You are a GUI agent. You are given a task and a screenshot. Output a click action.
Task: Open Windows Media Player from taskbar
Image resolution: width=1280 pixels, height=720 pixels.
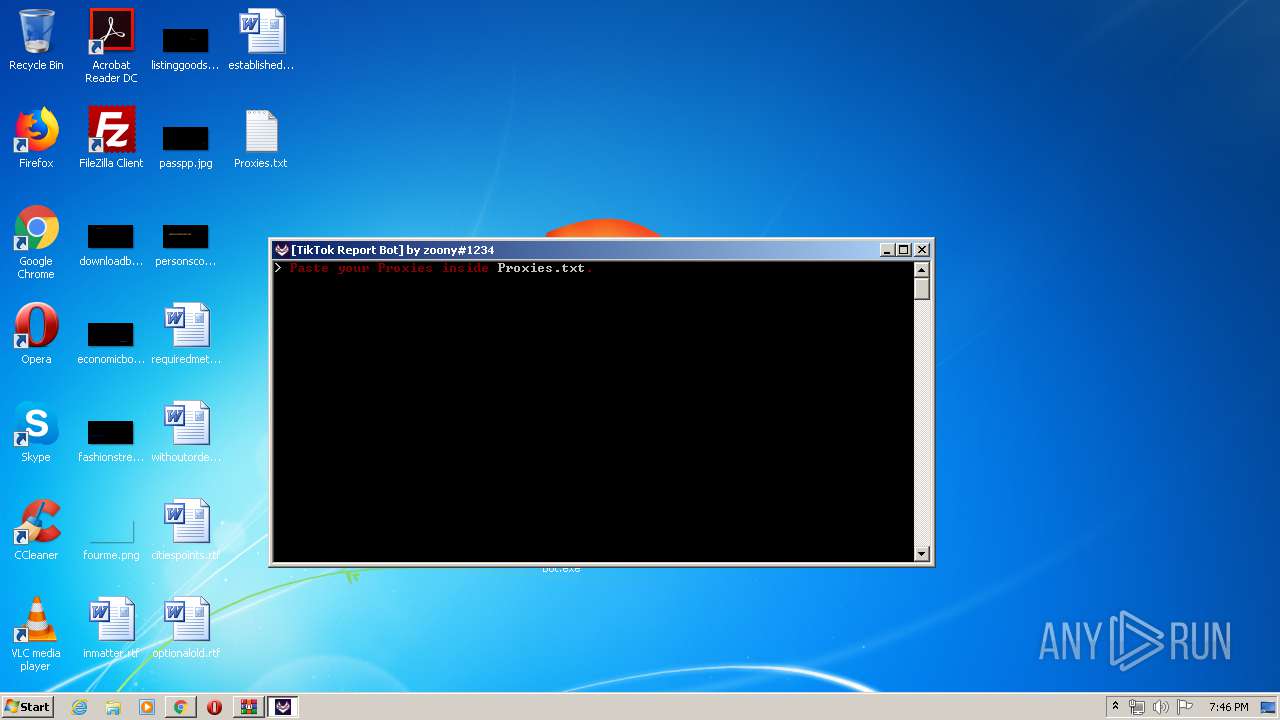pyautogui.click(x=147, y=707)
